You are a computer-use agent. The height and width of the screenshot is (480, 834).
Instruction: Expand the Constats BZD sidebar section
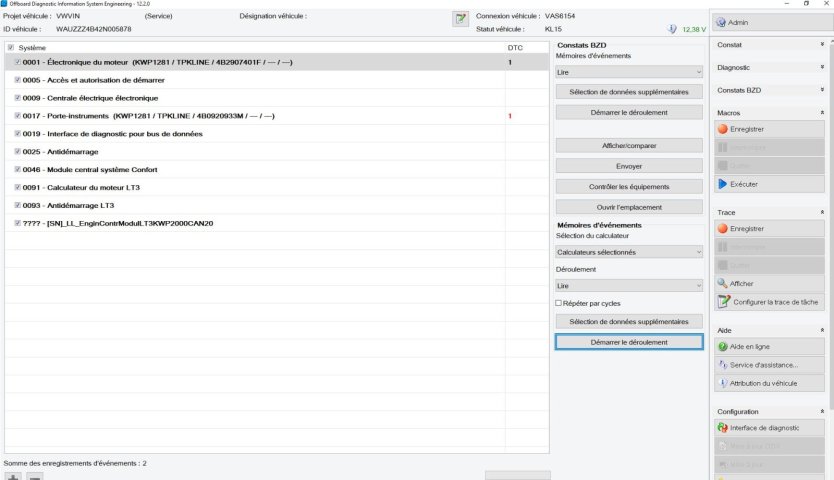[x=822, y=90]
